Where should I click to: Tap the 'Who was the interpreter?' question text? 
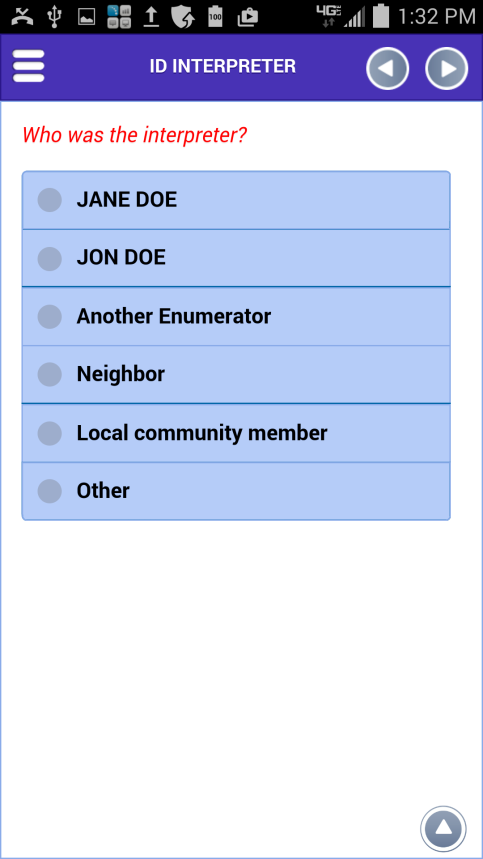coord(135,135)
